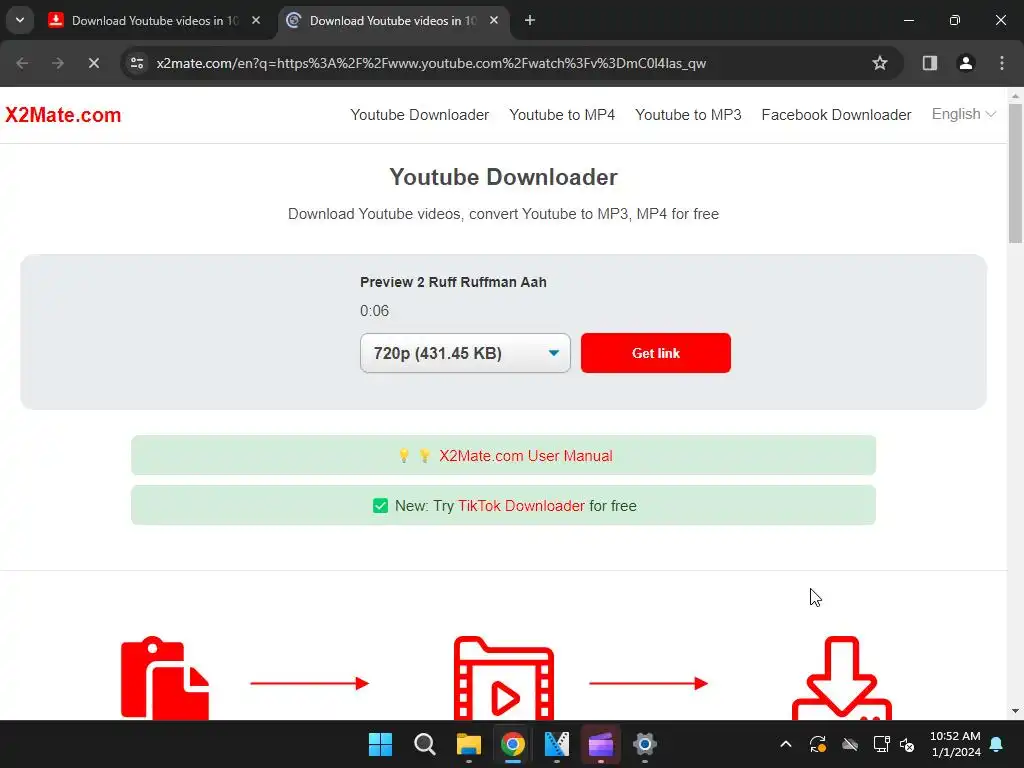Viewport: 1024px width, 768px height.
Task: Open the Youtube to MP3 page
Action: click(x=688, y=115)
